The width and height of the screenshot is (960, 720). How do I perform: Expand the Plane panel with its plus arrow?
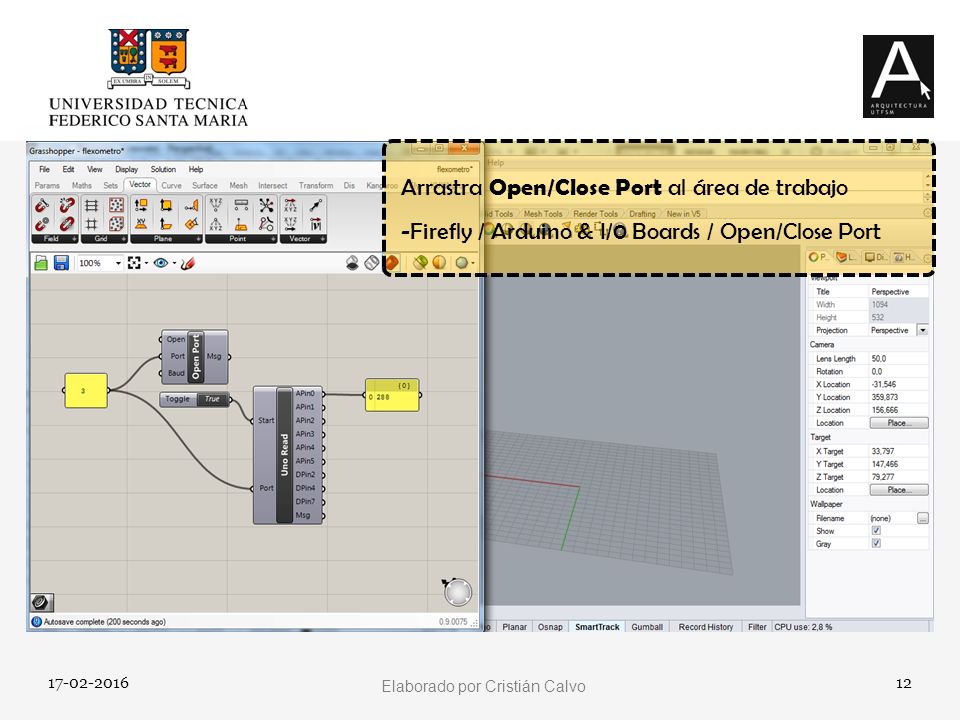199,239
